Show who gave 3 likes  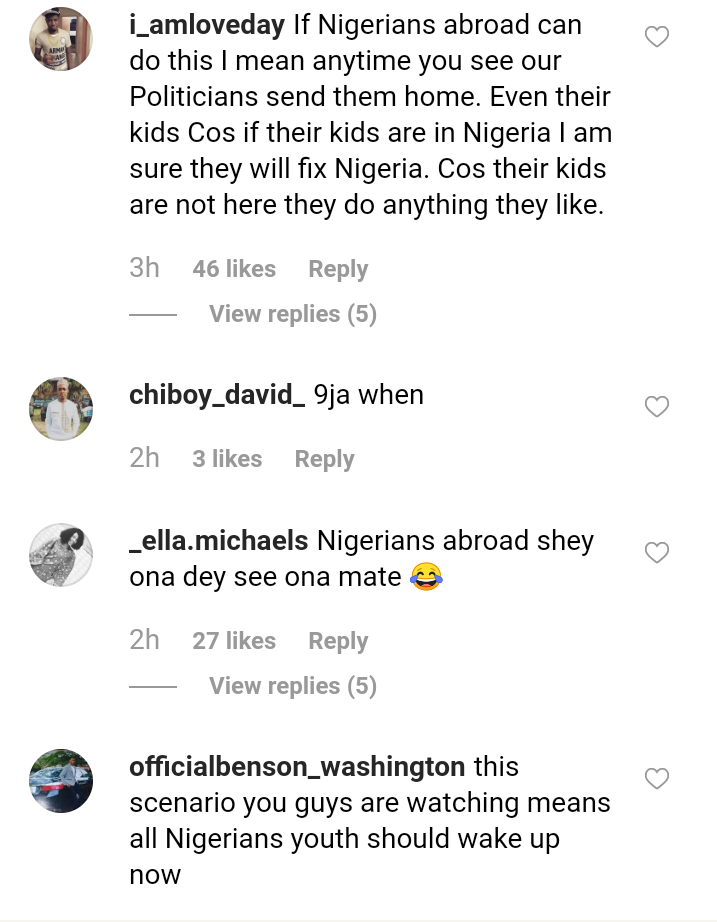coord(227,459)
